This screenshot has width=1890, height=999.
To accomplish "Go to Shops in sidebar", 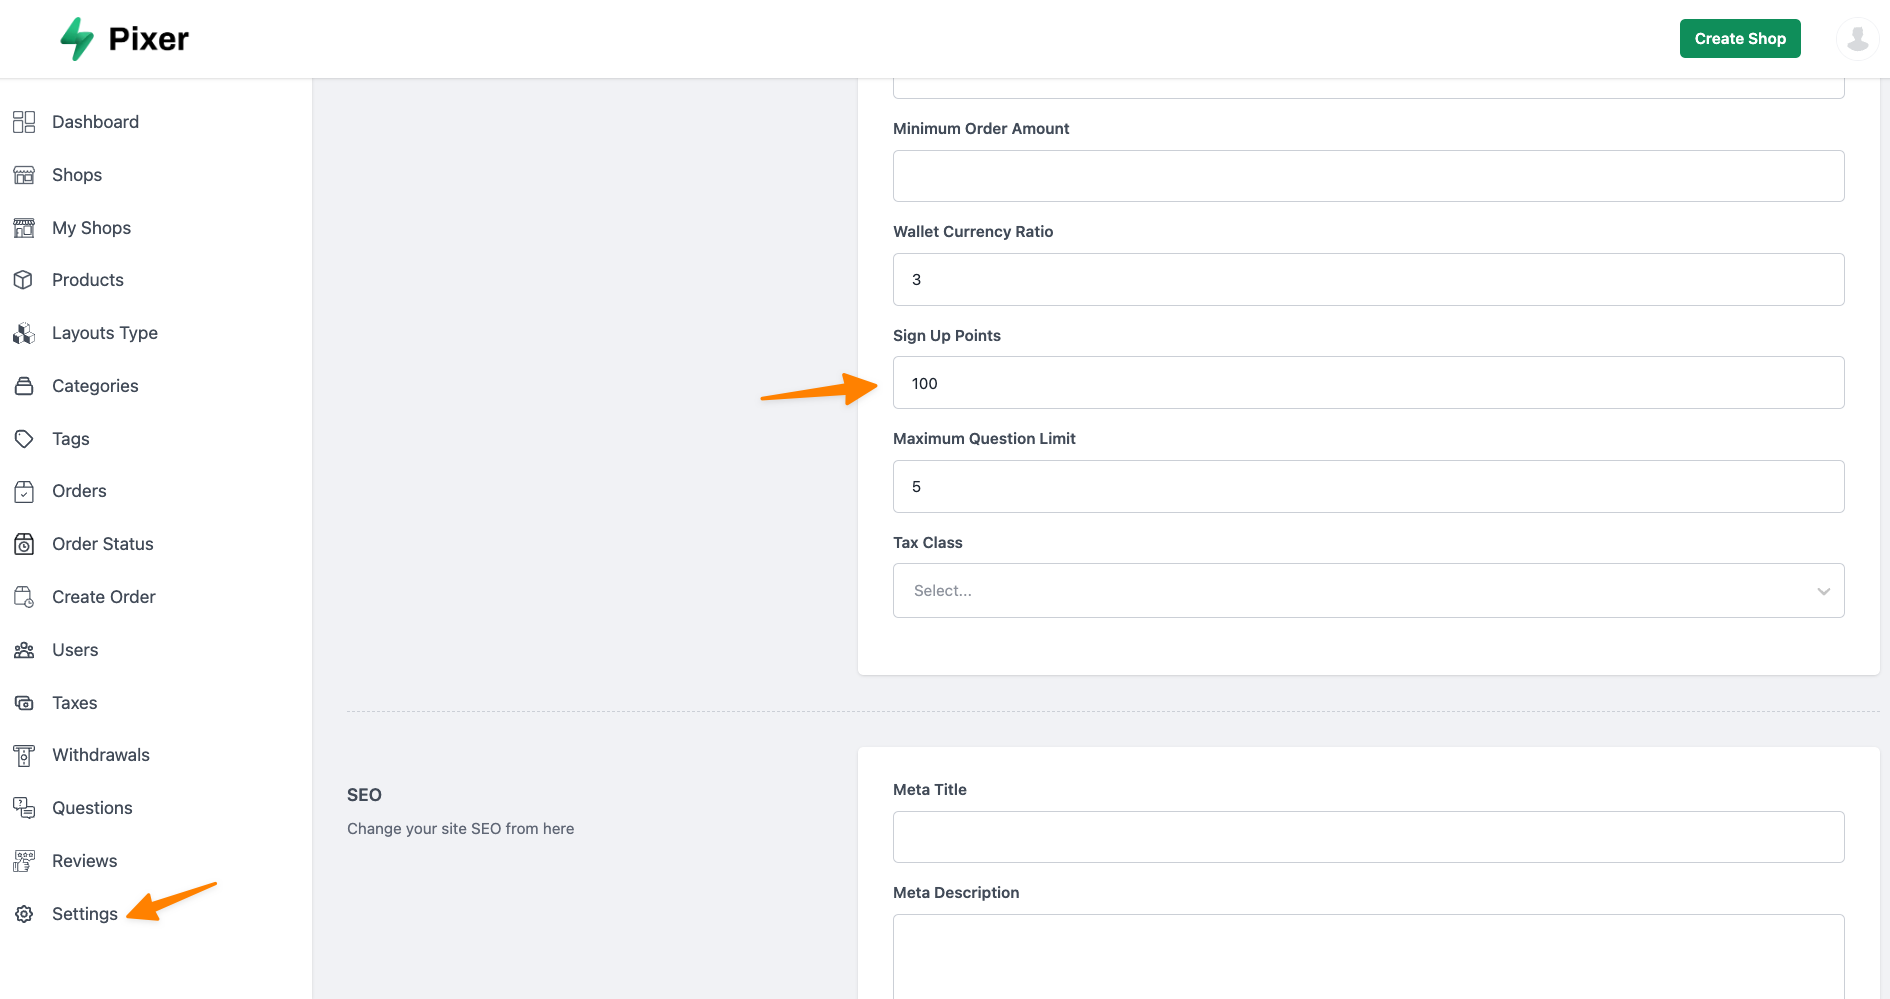I will (x=77, y=175).
